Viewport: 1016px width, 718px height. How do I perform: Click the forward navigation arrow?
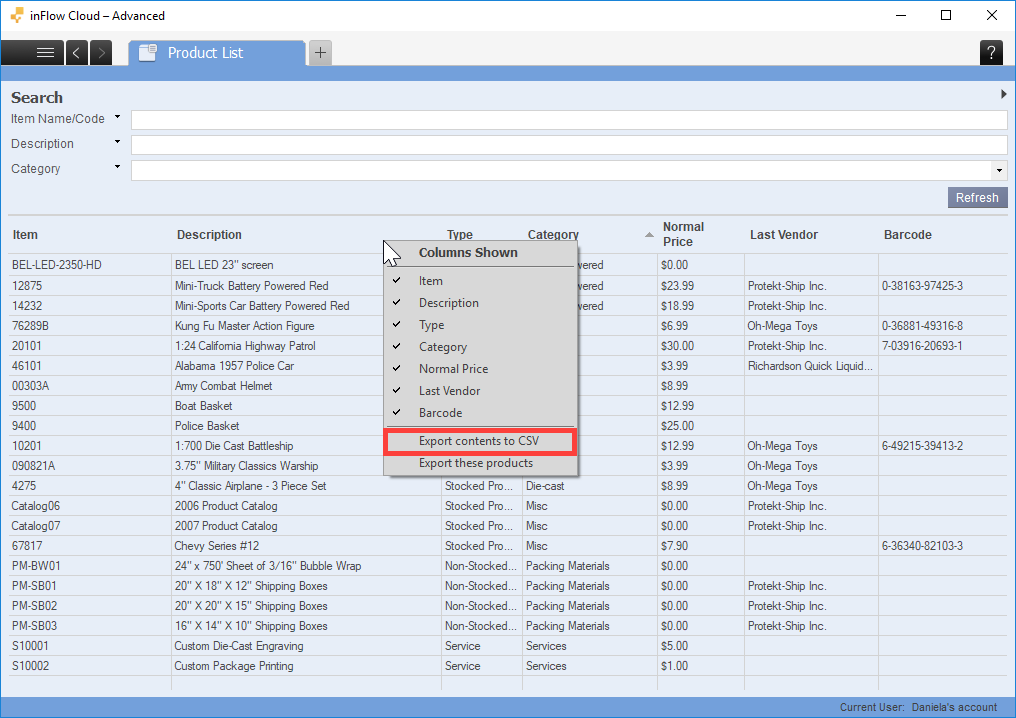(101, 53)
